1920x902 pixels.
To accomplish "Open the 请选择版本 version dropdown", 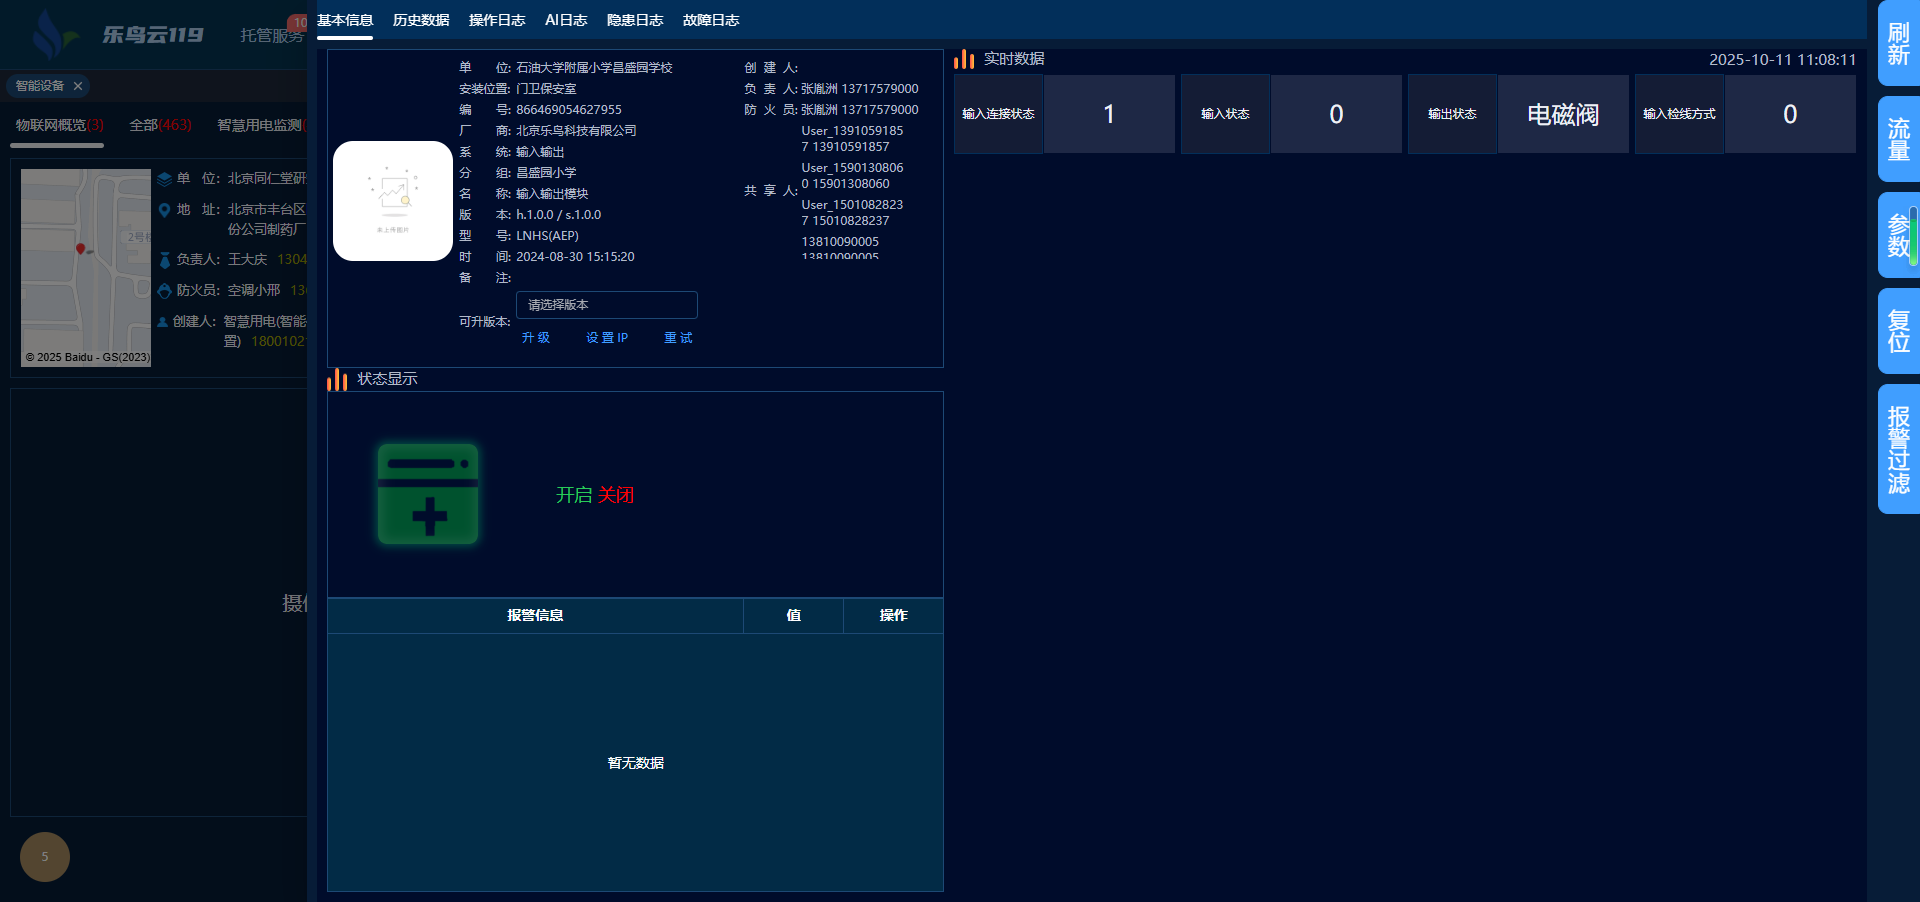I will click(x=606, y=305).
